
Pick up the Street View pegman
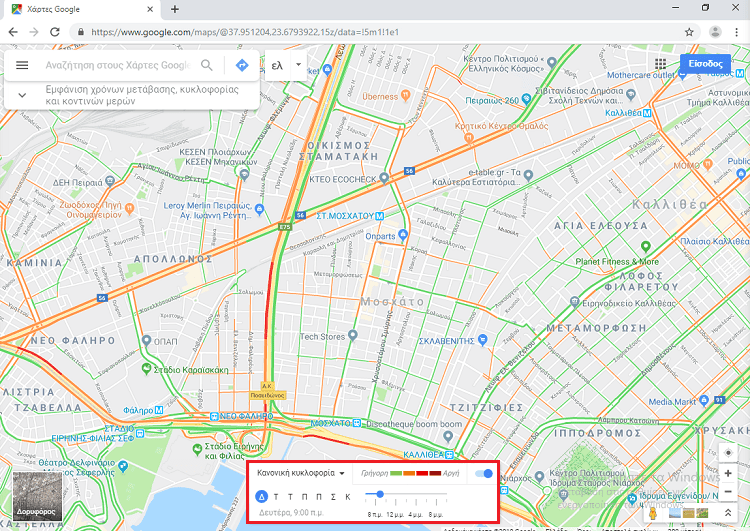[653, 514]
